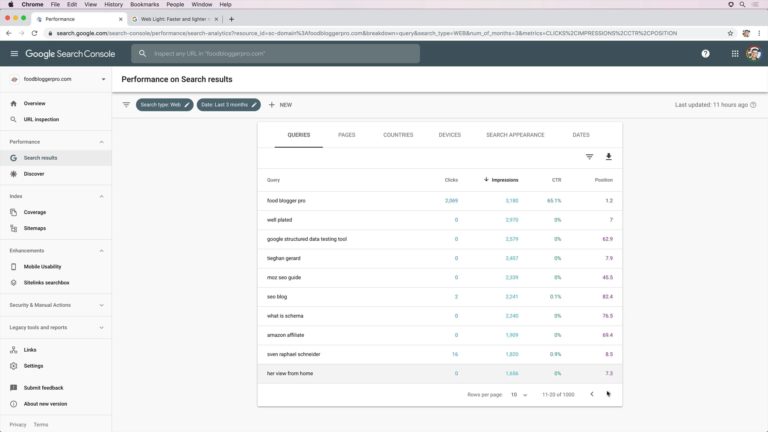Sort table by Impressions column
768x432 pixels.
(x=501, y=180)
